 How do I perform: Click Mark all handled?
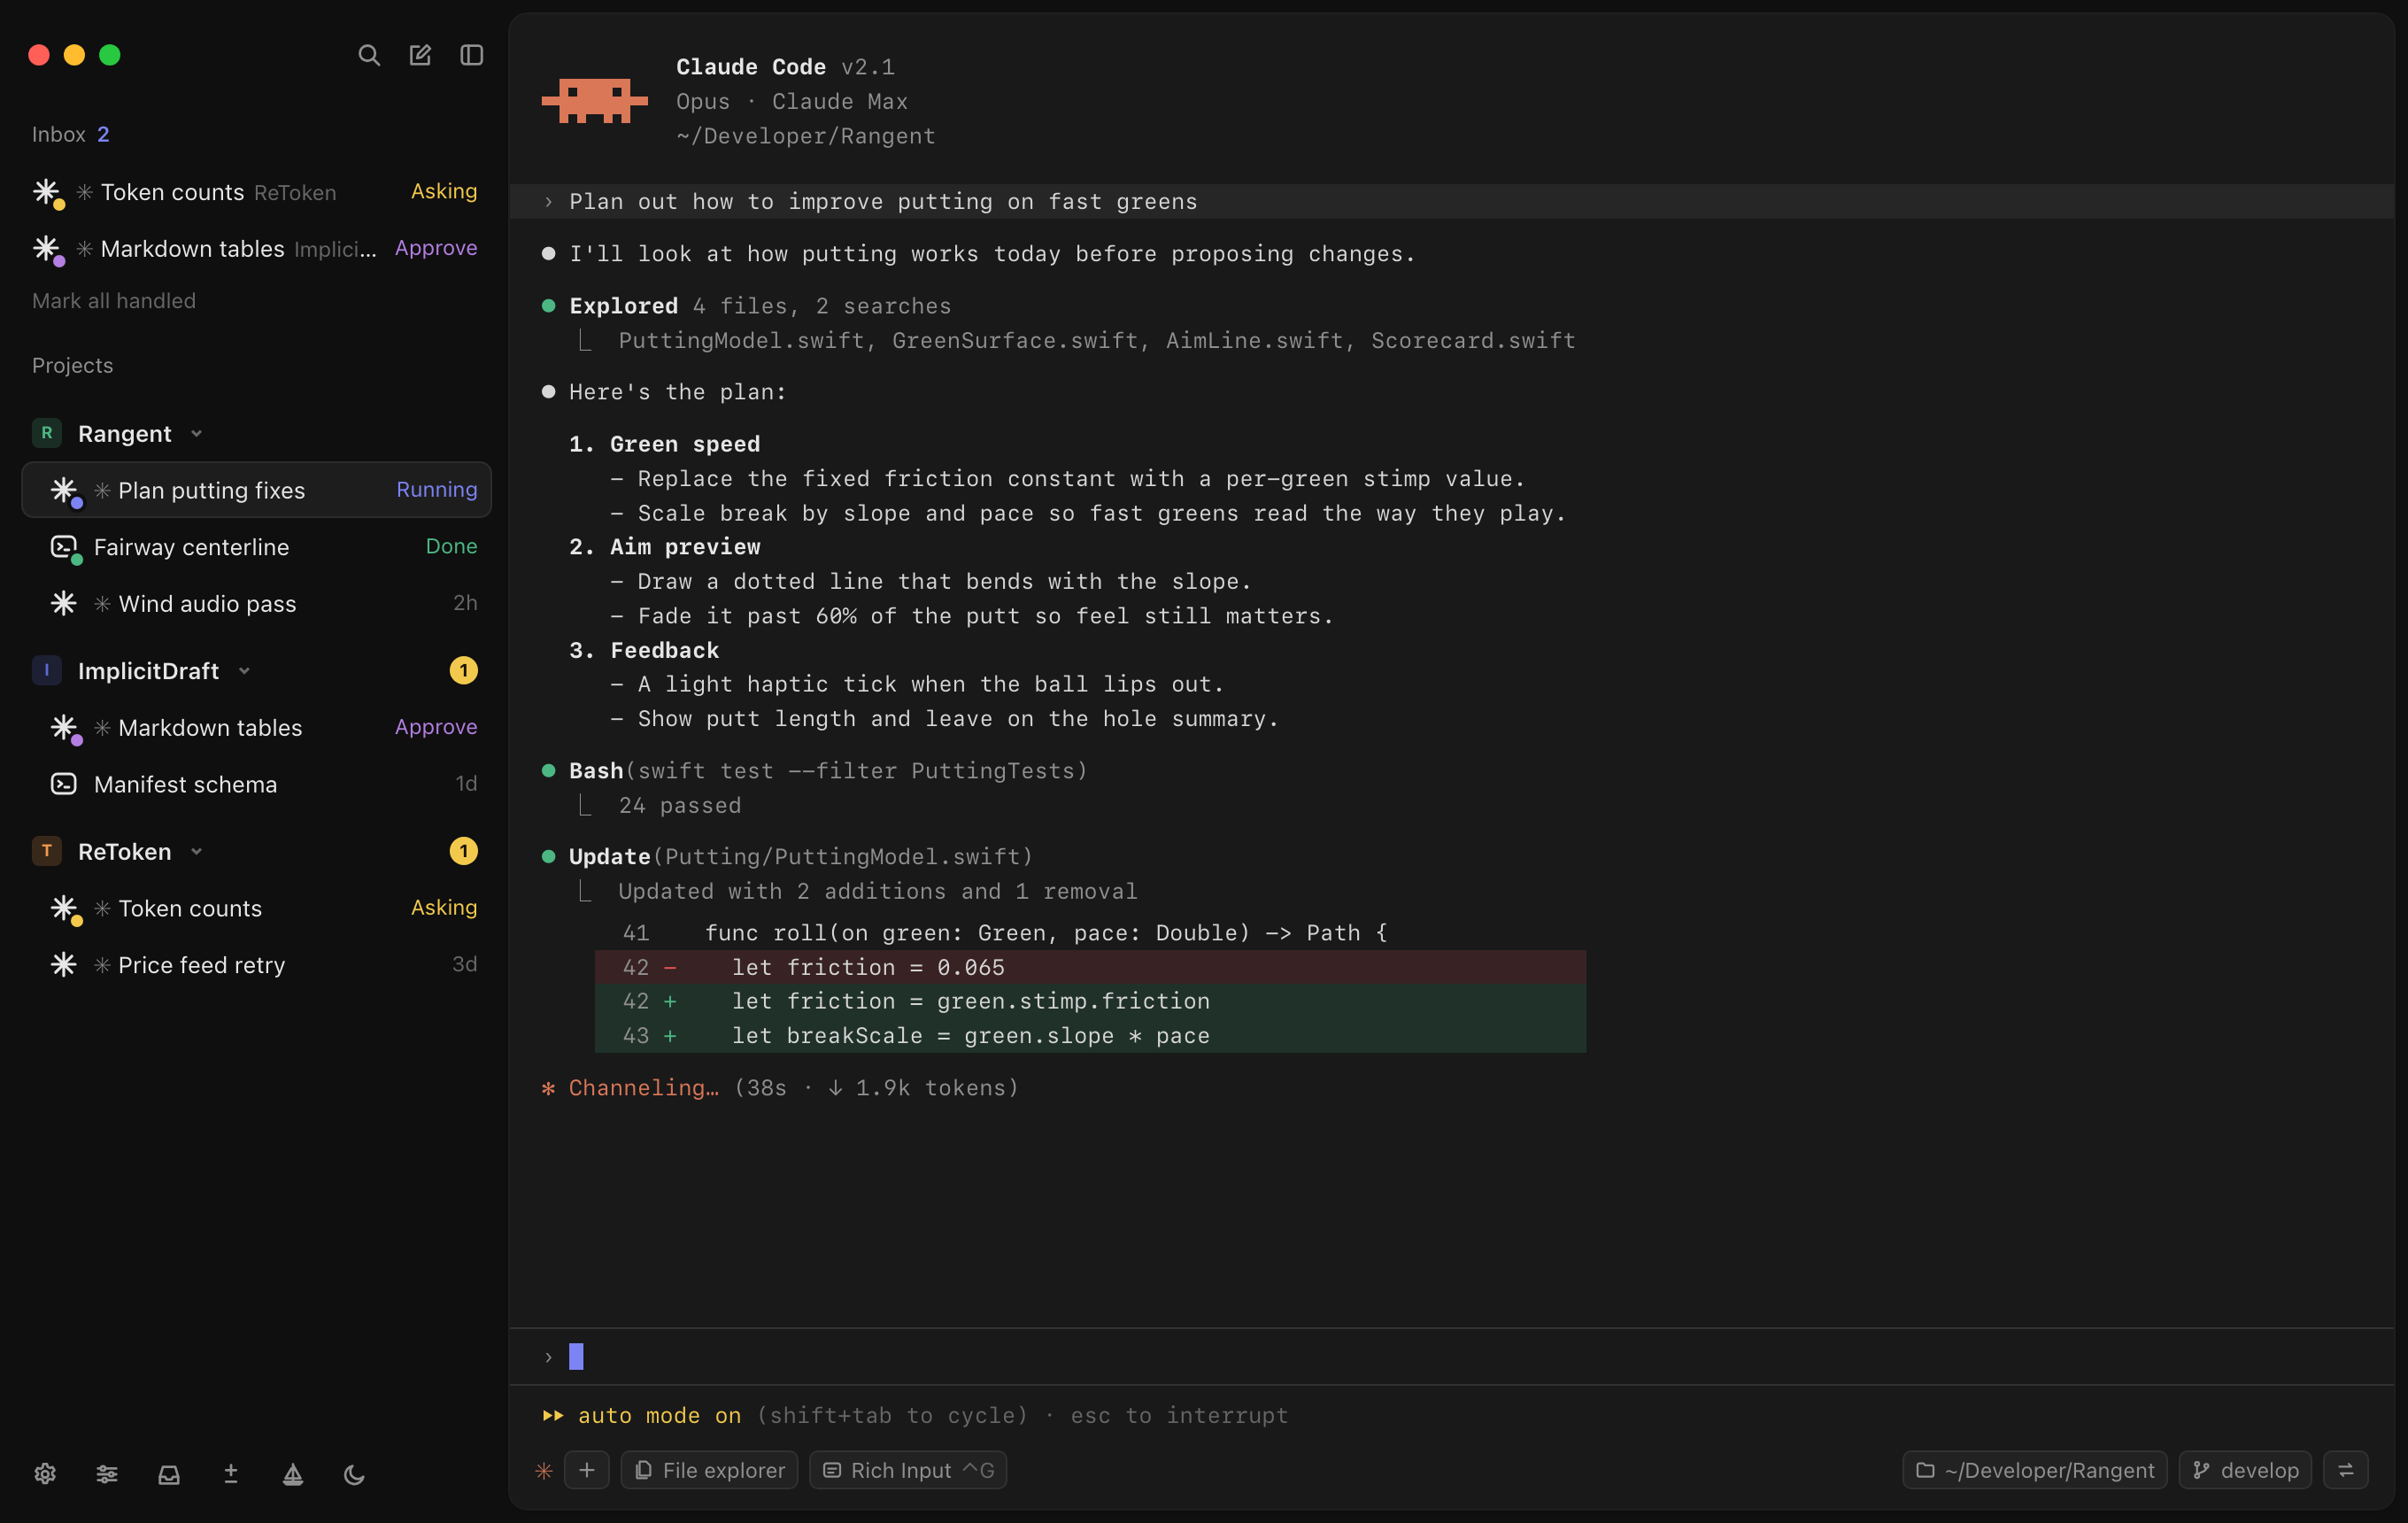point(114,301)
